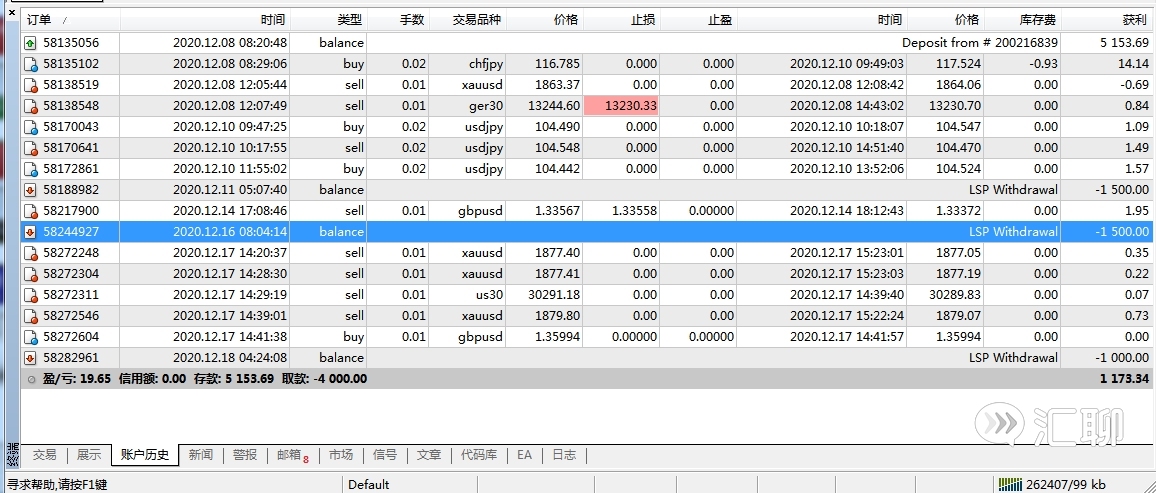Viewport: 1156px width, 493px height.
Task: Click the withdrawal icon for order 58188982
Action: 30,190
